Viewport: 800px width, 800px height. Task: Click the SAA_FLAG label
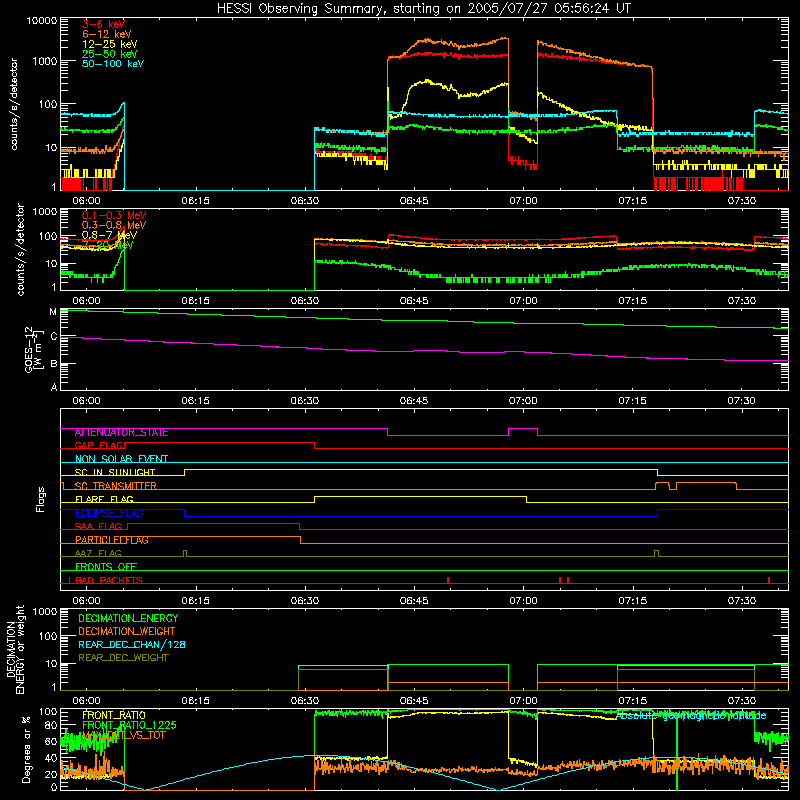[98, 527]
